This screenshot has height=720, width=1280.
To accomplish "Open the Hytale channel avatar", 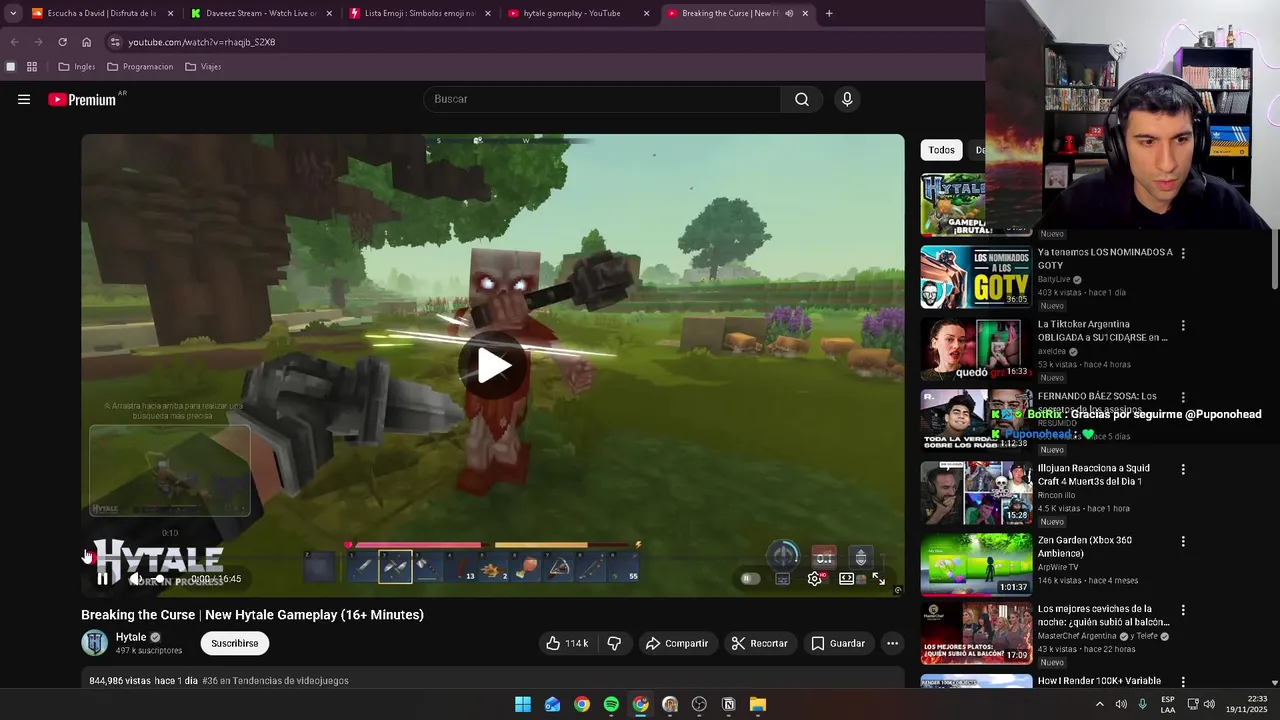I will [x=94, y=643].
